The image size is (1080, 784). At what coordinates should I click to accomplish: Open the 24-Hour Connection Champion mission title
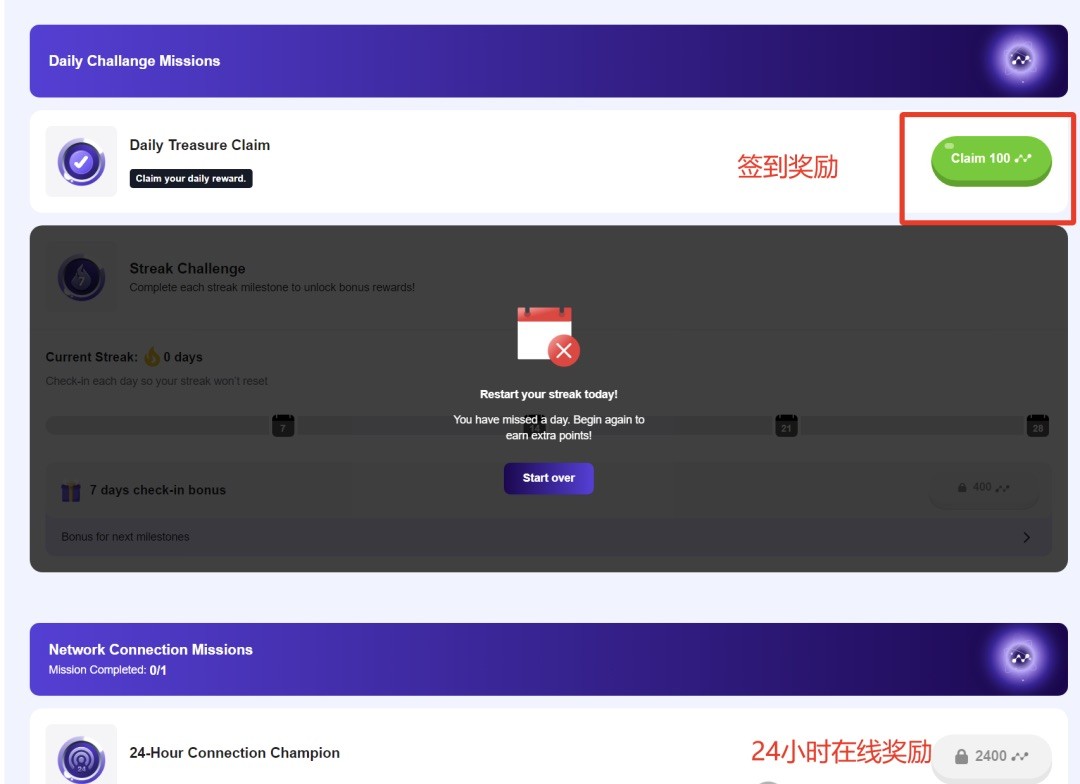235,753
